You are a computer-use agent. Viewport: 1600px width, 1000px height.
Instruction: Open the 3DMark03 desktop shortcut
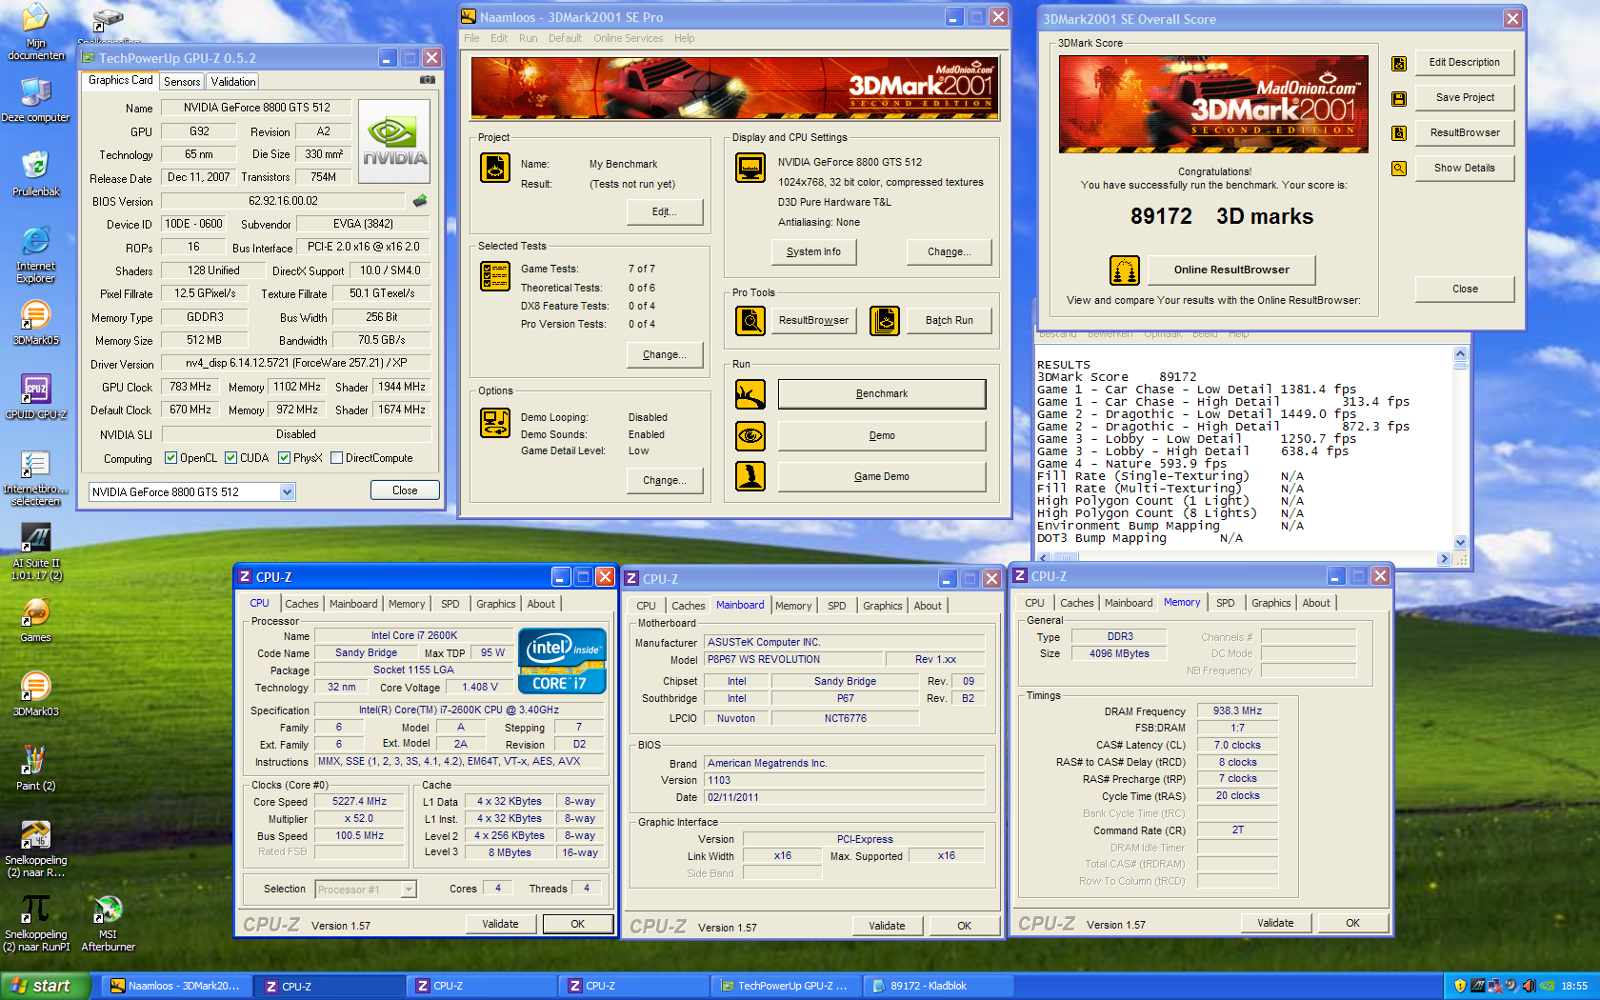36,694
